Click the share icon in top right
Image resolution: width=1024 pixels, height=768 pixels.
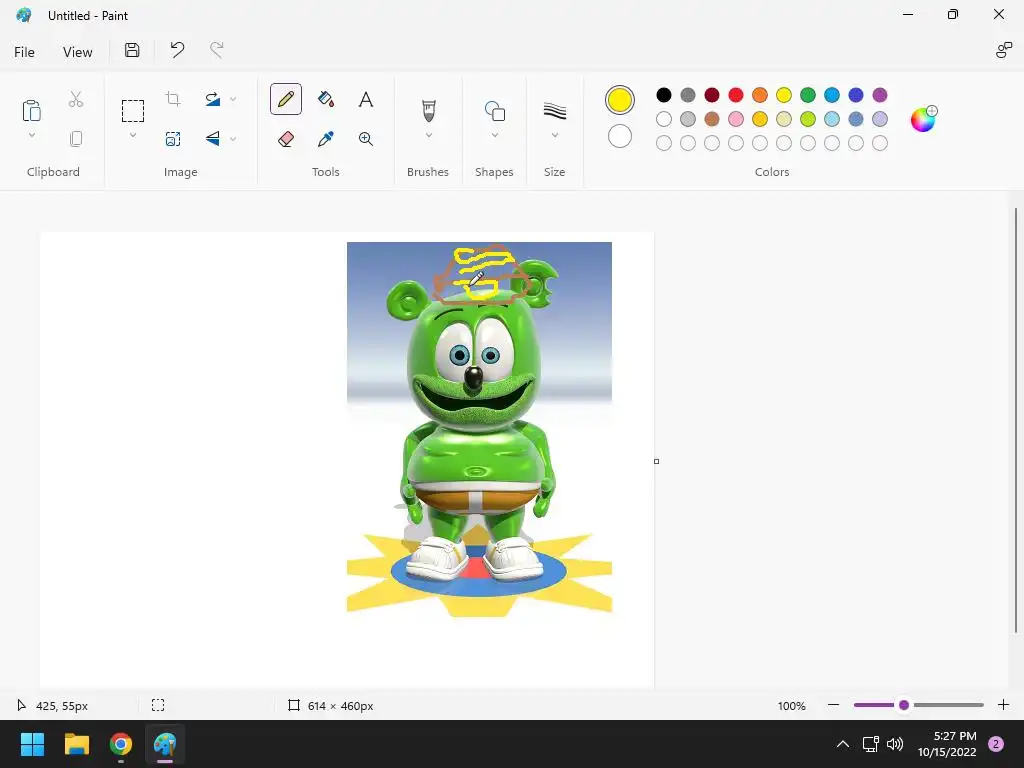coord(1003,50)
